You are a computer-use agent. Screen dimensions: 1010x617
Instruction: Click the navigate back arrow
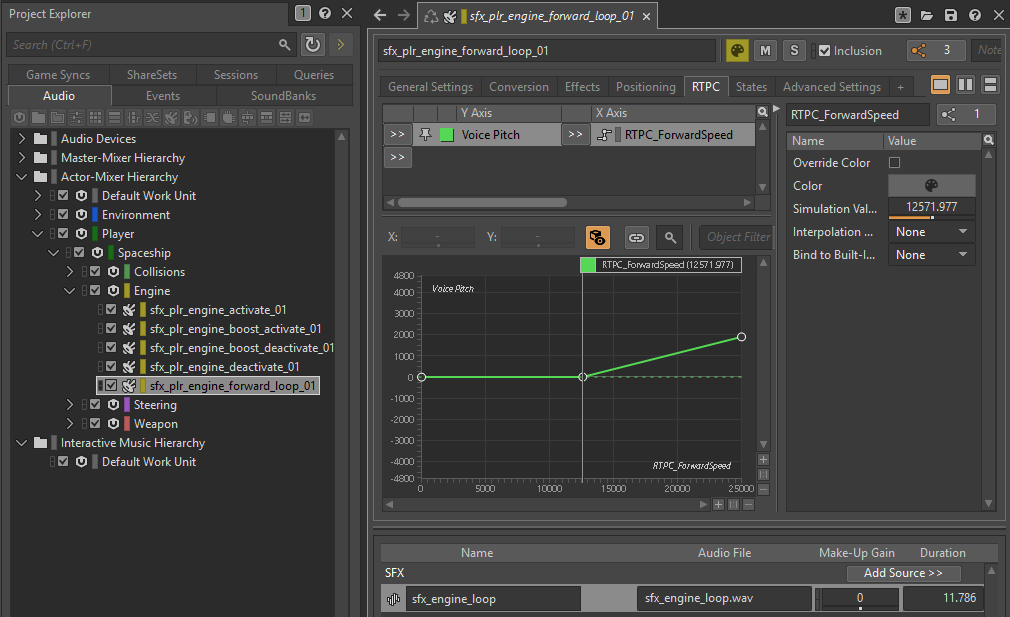point(379,15)
